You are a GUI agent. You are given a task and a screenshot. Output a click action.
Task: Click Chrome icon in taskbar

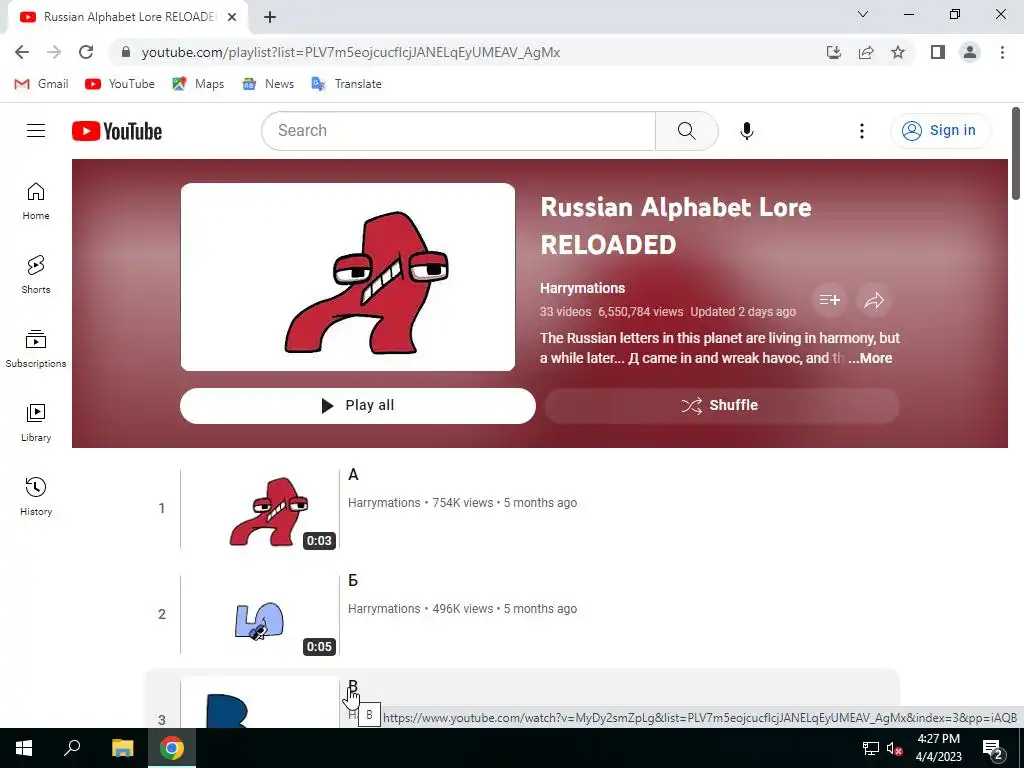172,748
